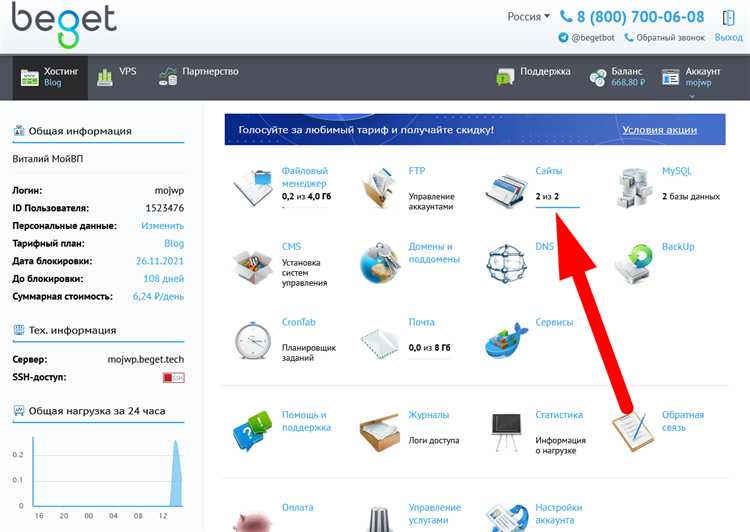The width and height of the screenshot is (750, 532).
Task: Click the promo banner about tariff voting
Action: pos(475,129)
